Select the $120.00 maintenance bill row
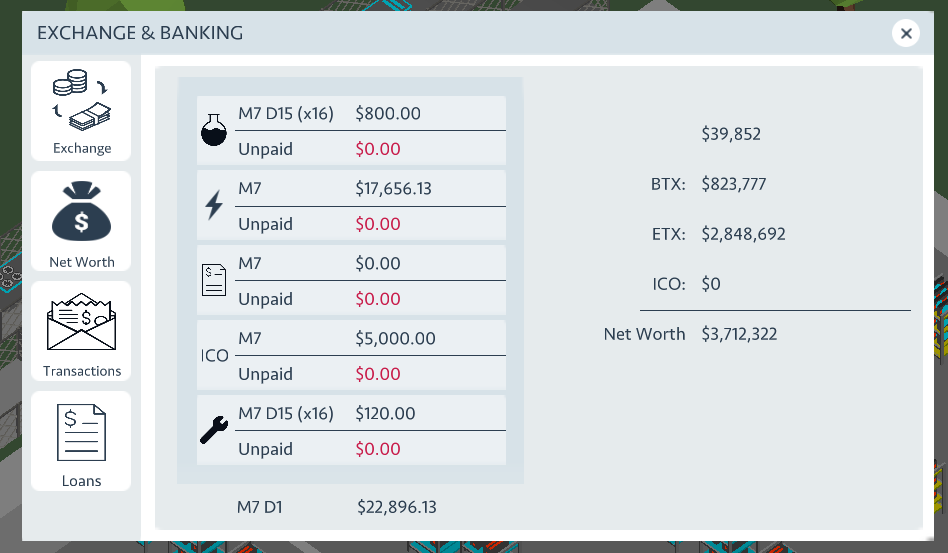948x553 pixels. pyautogui.click(x=351, y=430)
